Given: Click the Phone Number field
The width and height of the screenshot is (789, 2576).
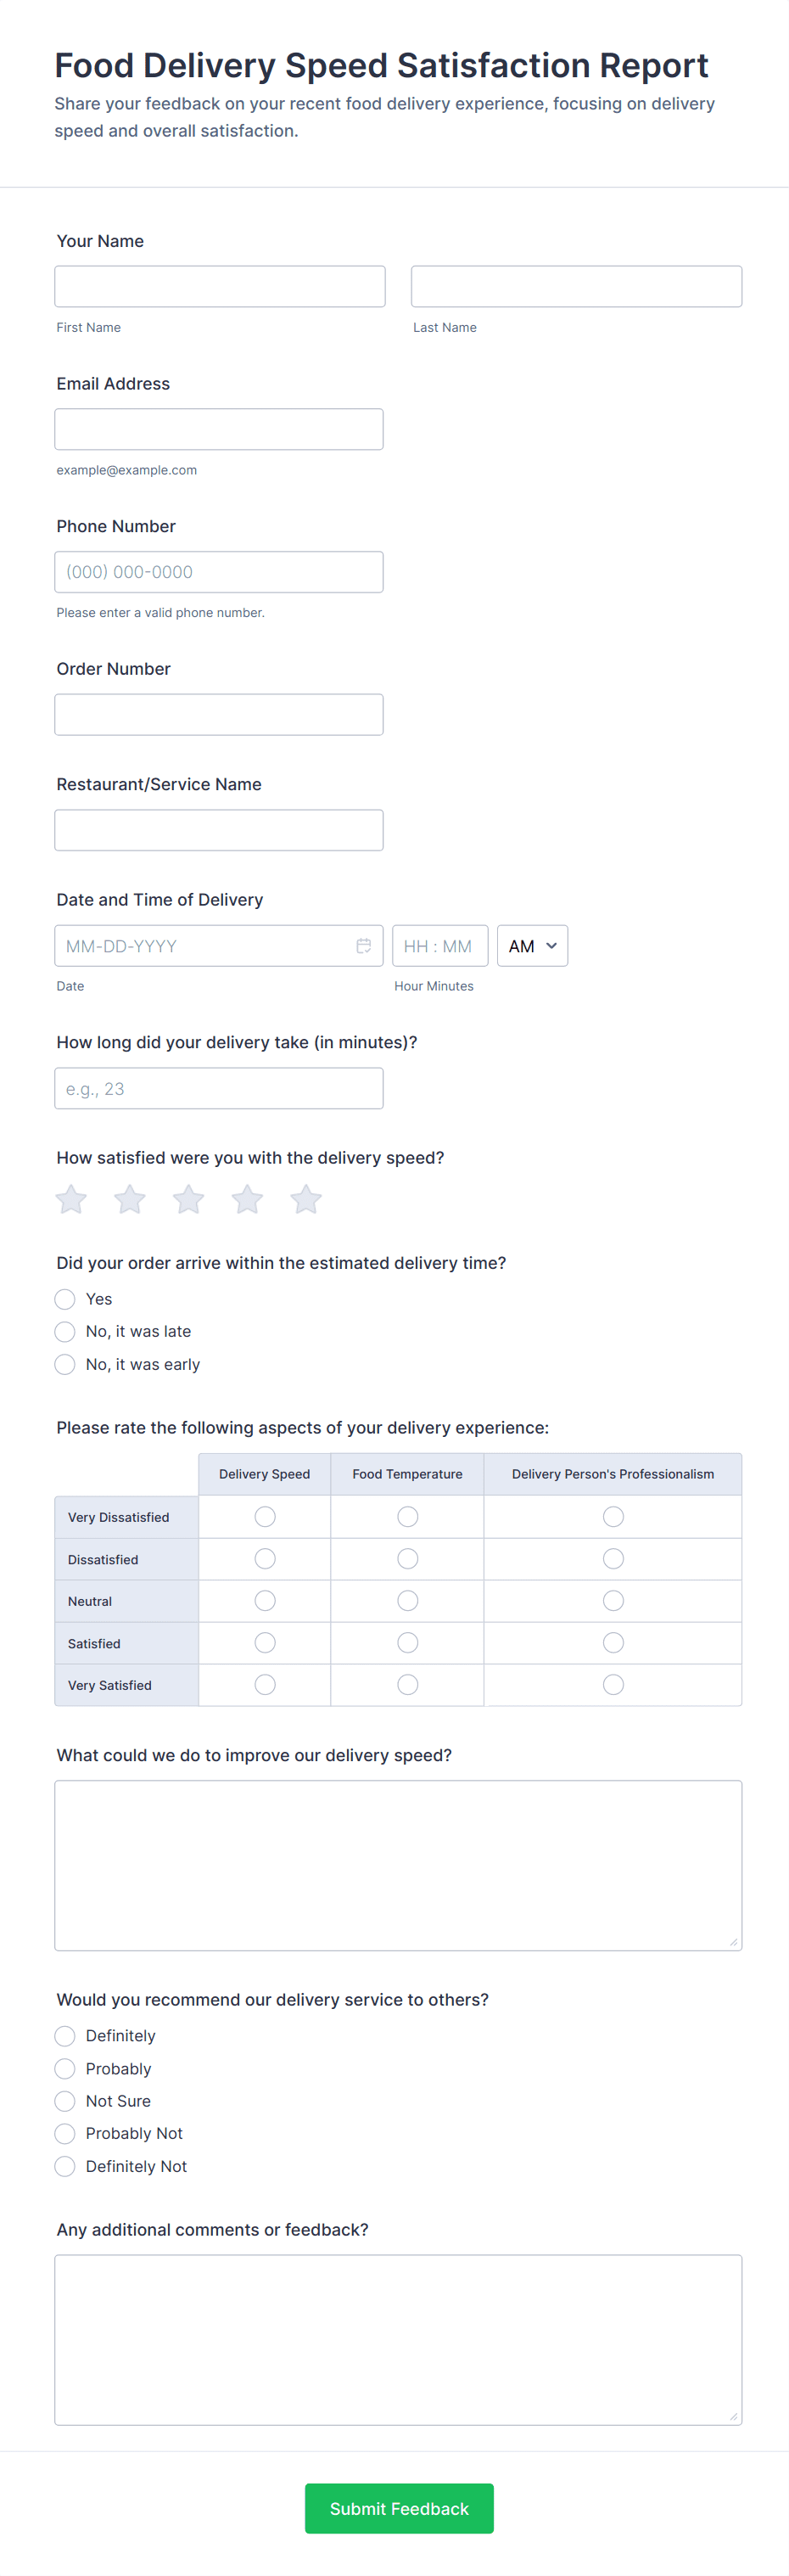Looking at the screenshot, I should coord(219,572).
